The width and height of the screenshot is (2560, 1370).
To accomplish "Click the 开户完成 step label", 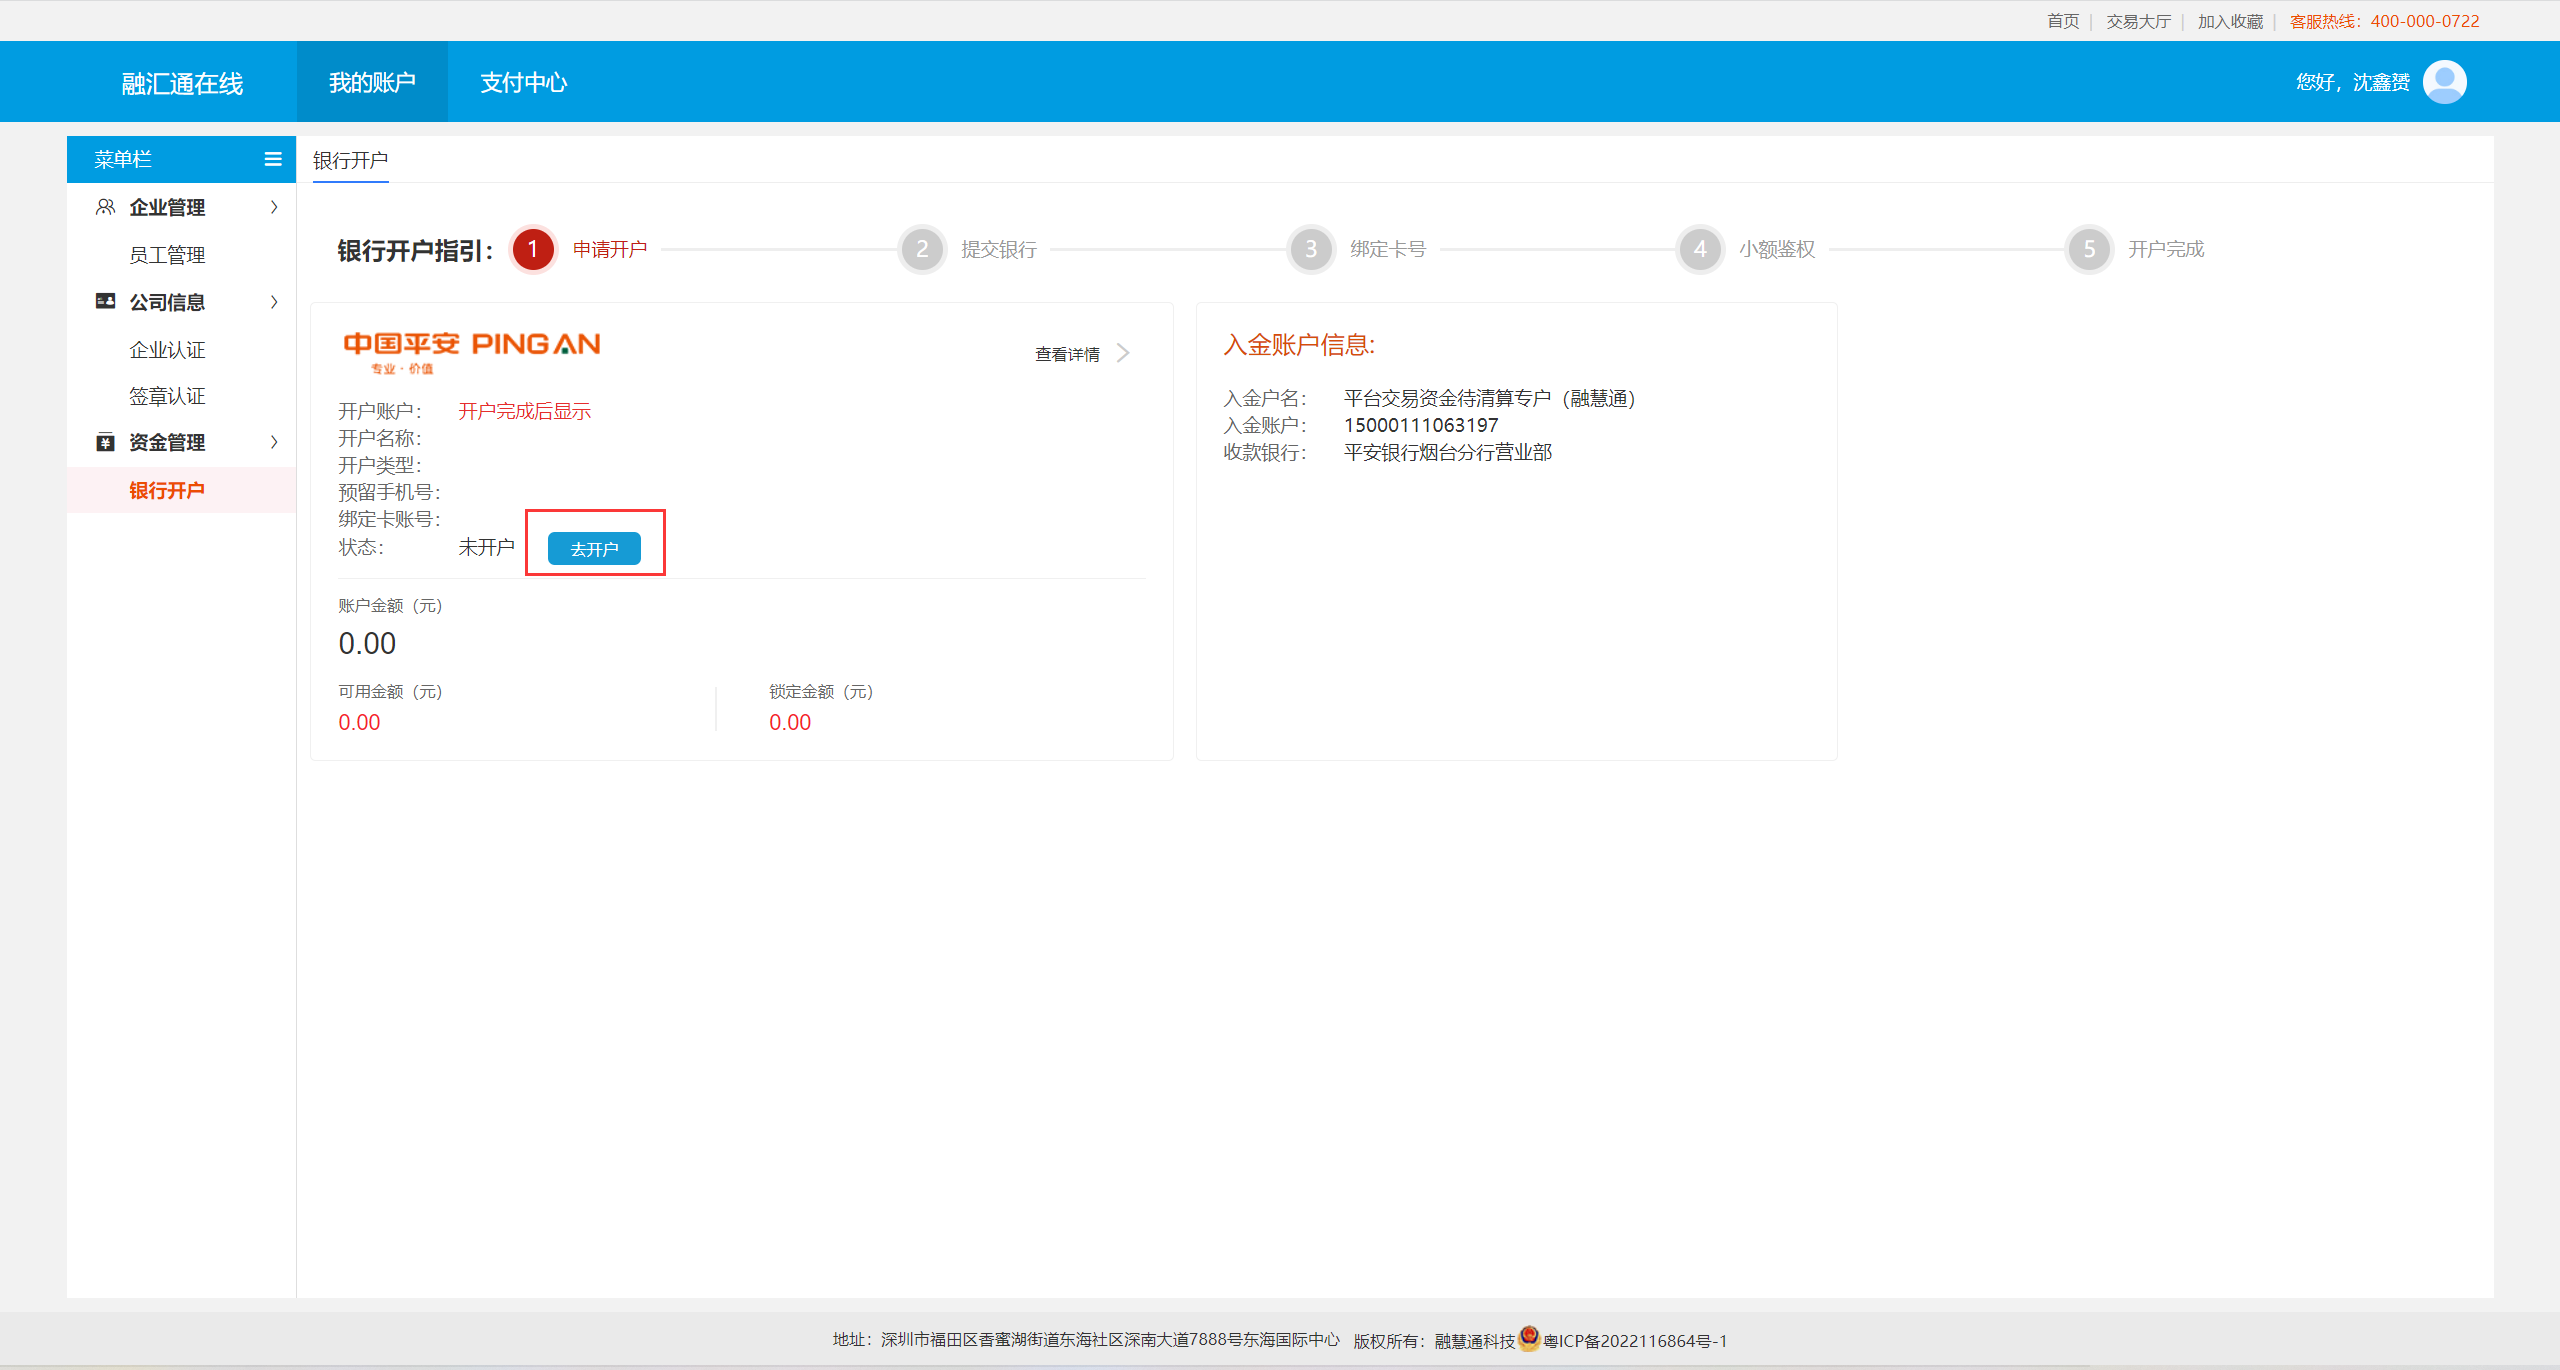I will click(2166, 249).
